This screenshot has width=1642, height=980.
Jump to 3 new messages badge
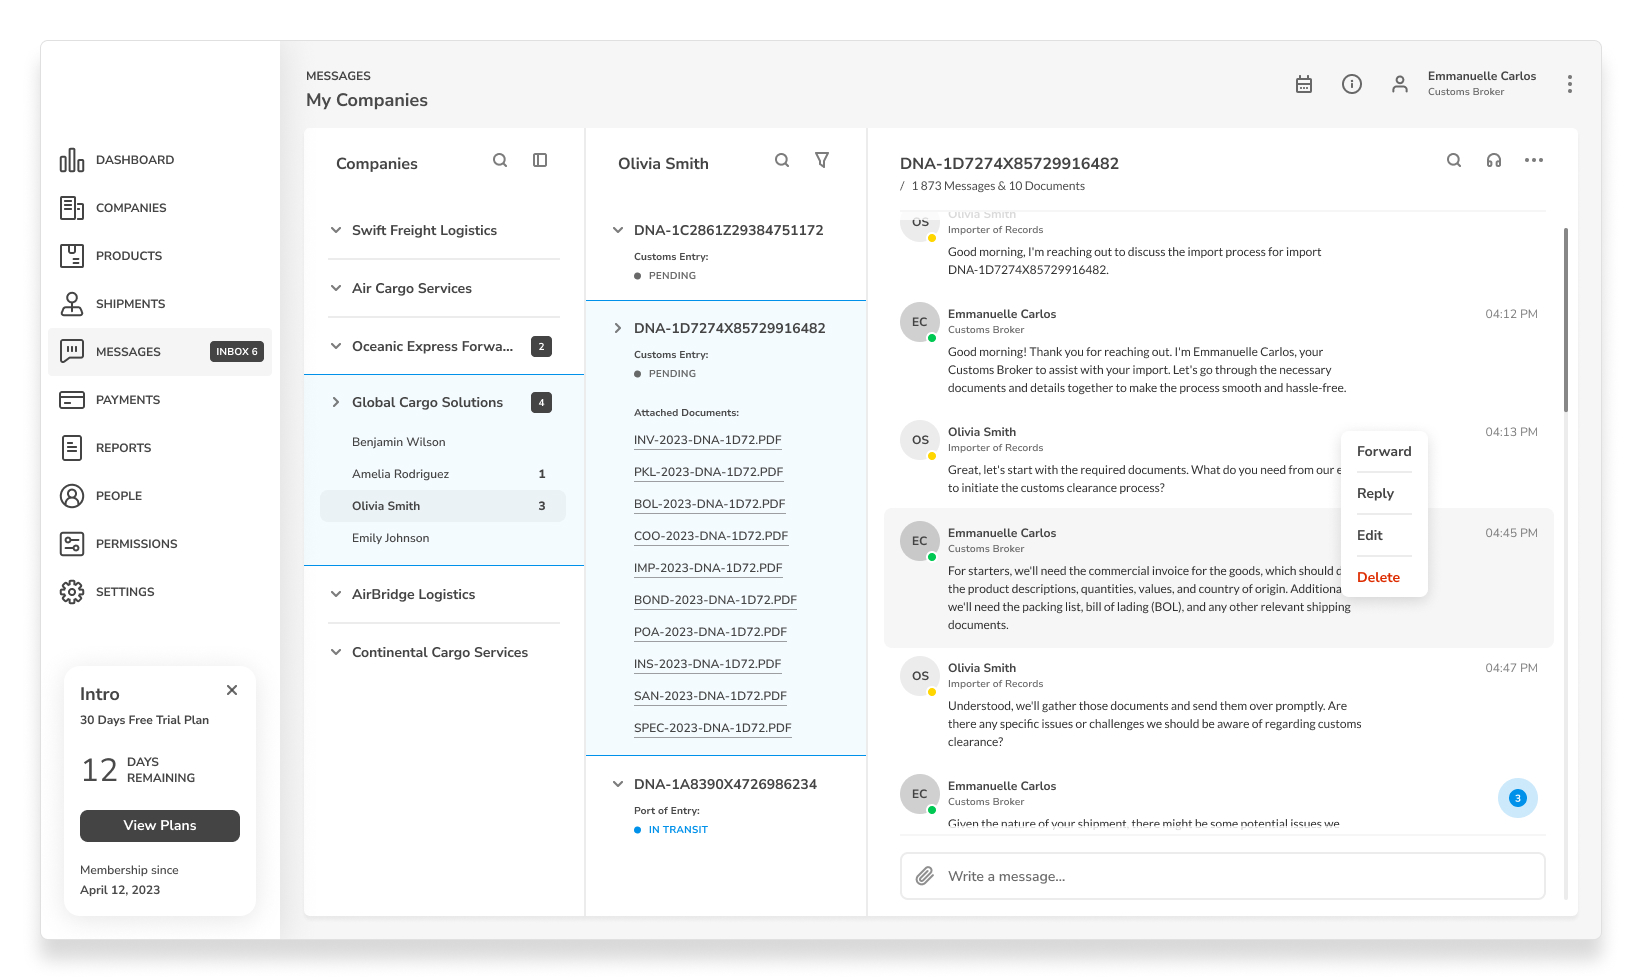(1517, 798)
